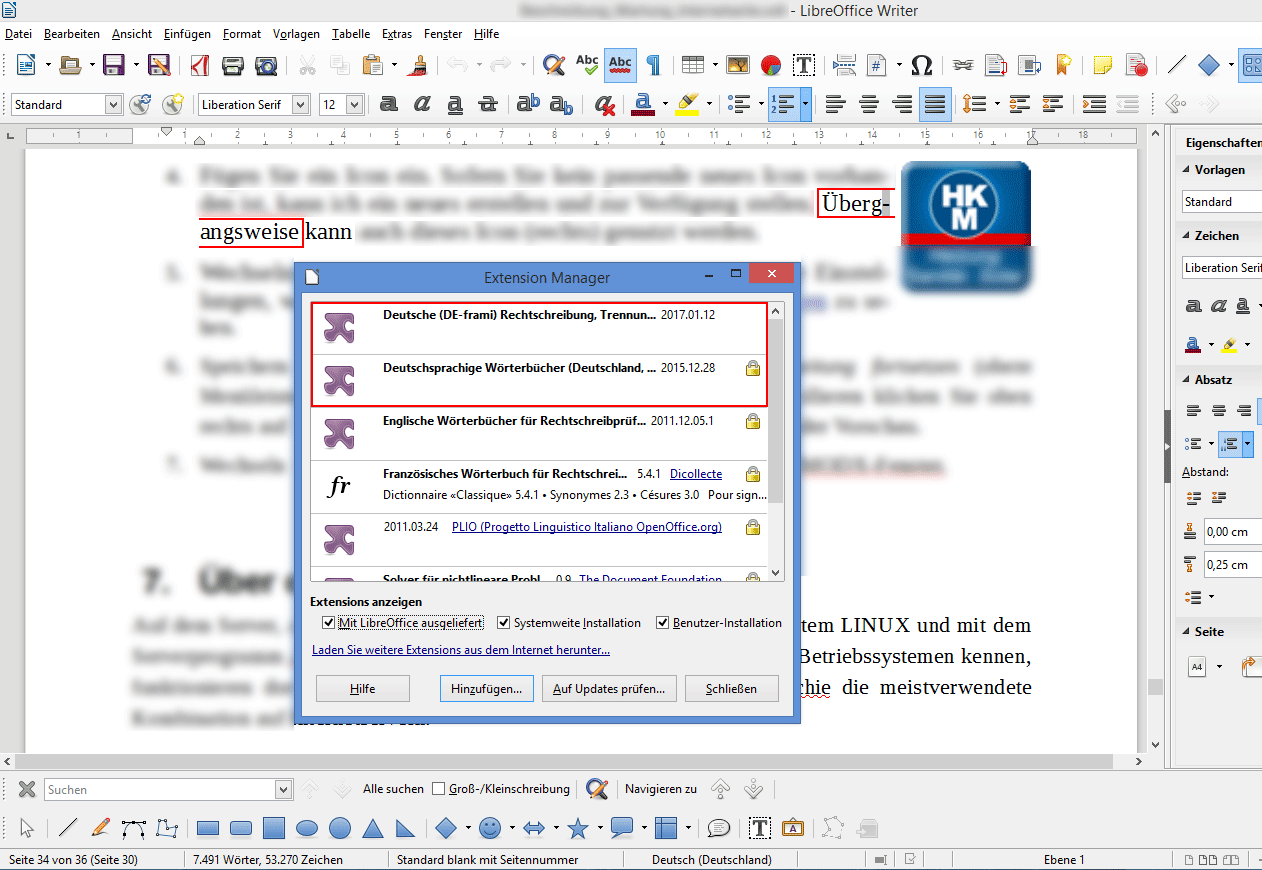Screen dimensions: 1262x870
Task: Insert comment sticky note icon
Action: (x=1103, y=66)
